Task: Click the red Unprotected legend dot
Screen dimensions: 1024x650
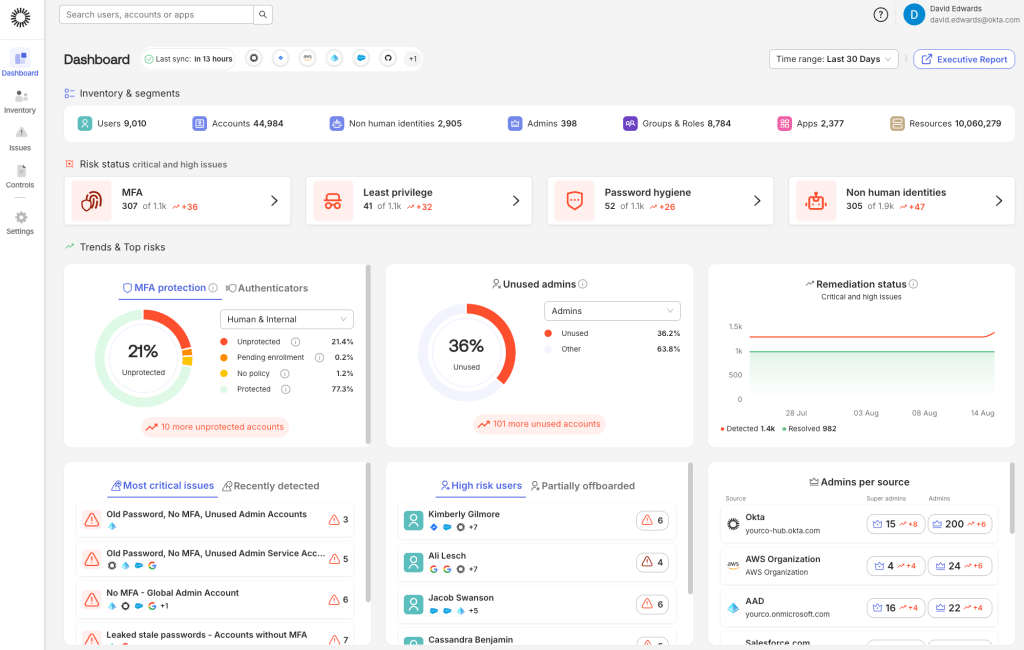Action: [x=225, y=342]
